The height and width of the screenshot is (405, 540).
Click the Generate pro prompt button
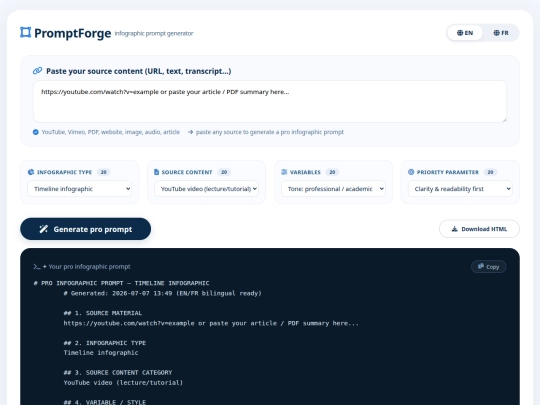click(85, 229)
